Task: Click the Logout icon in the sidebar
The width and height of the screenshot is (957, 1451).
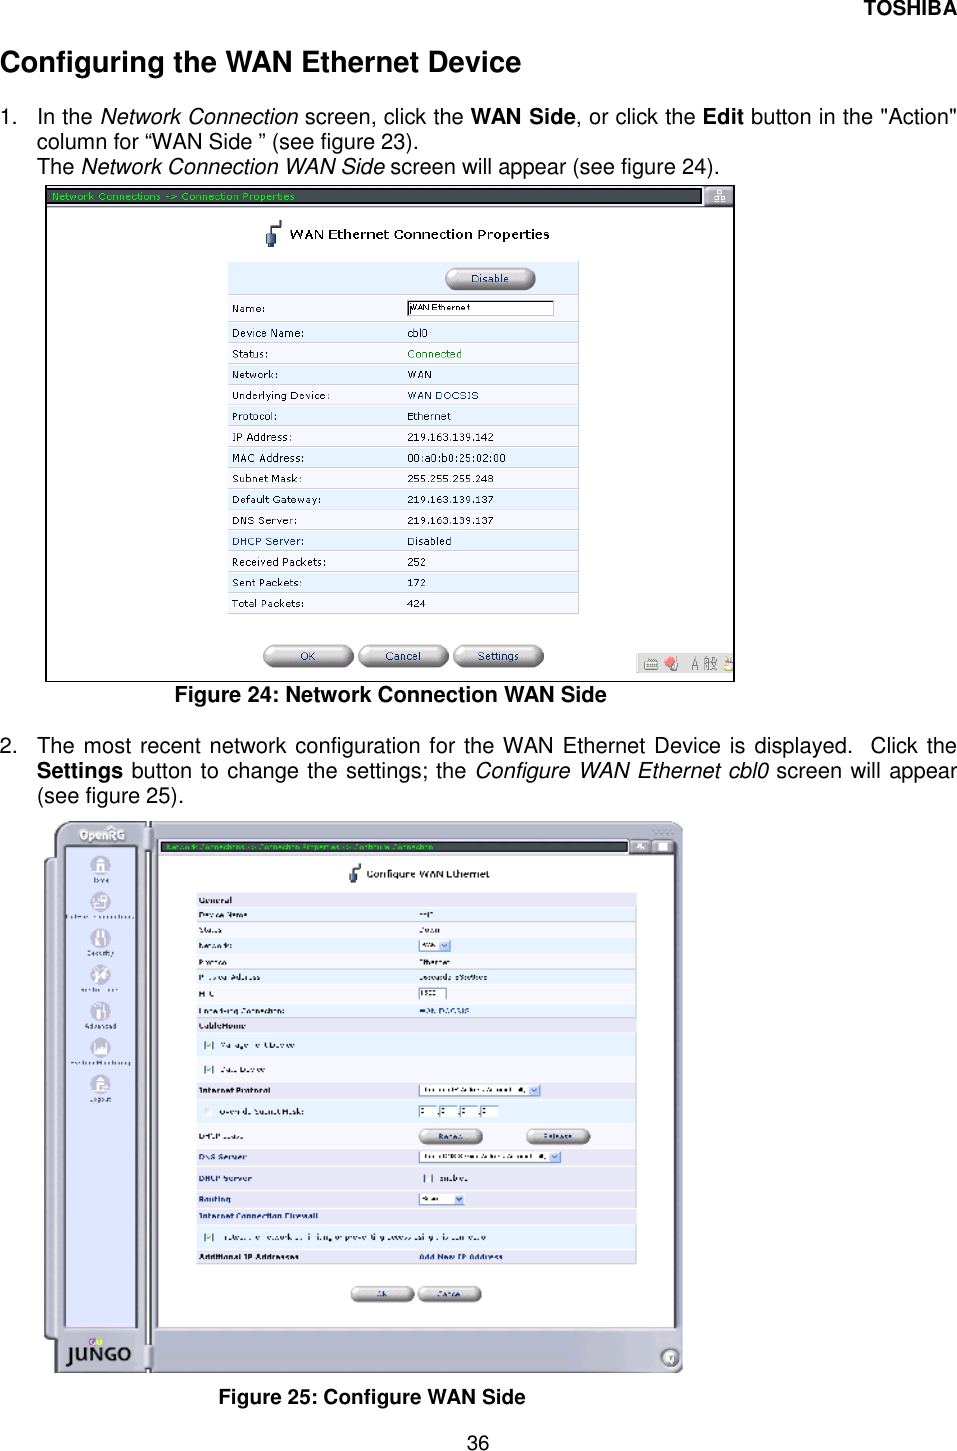Action: [x=101, y=1084]
